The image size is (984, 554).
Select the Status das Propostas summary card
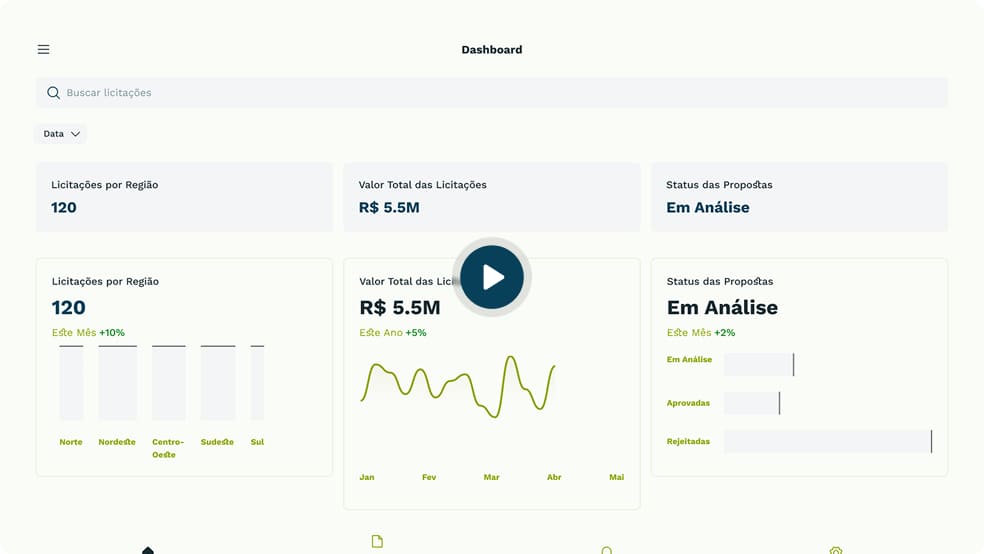[798, 197]
